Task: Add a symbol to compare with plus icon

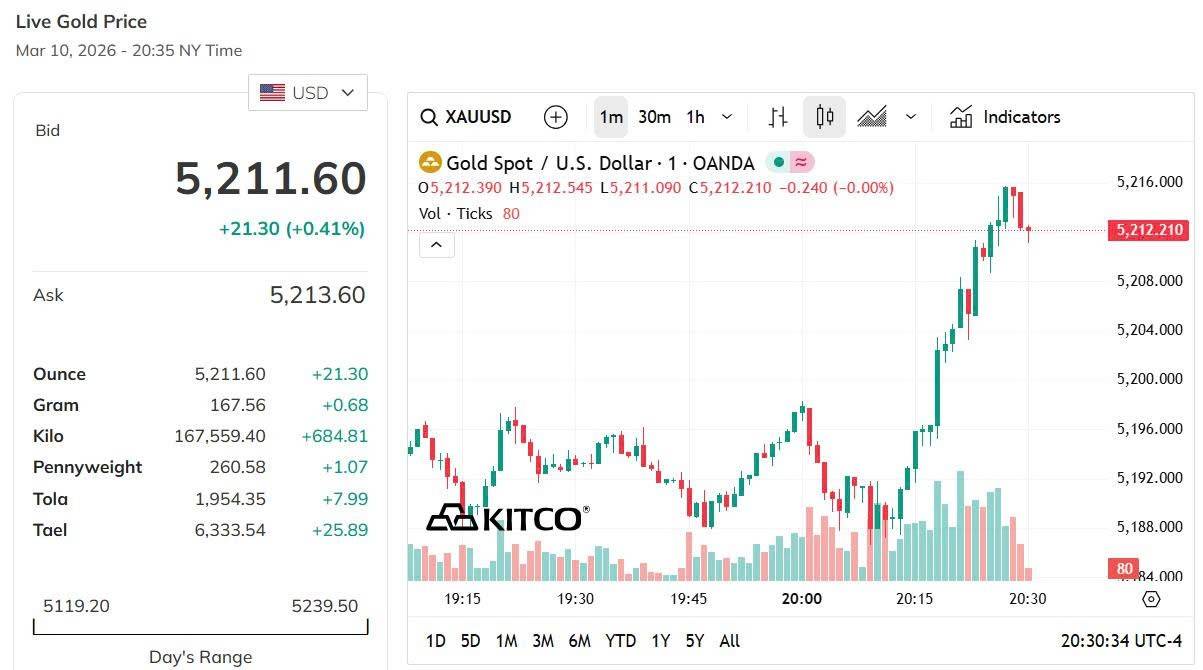Action: click(555, 117)
